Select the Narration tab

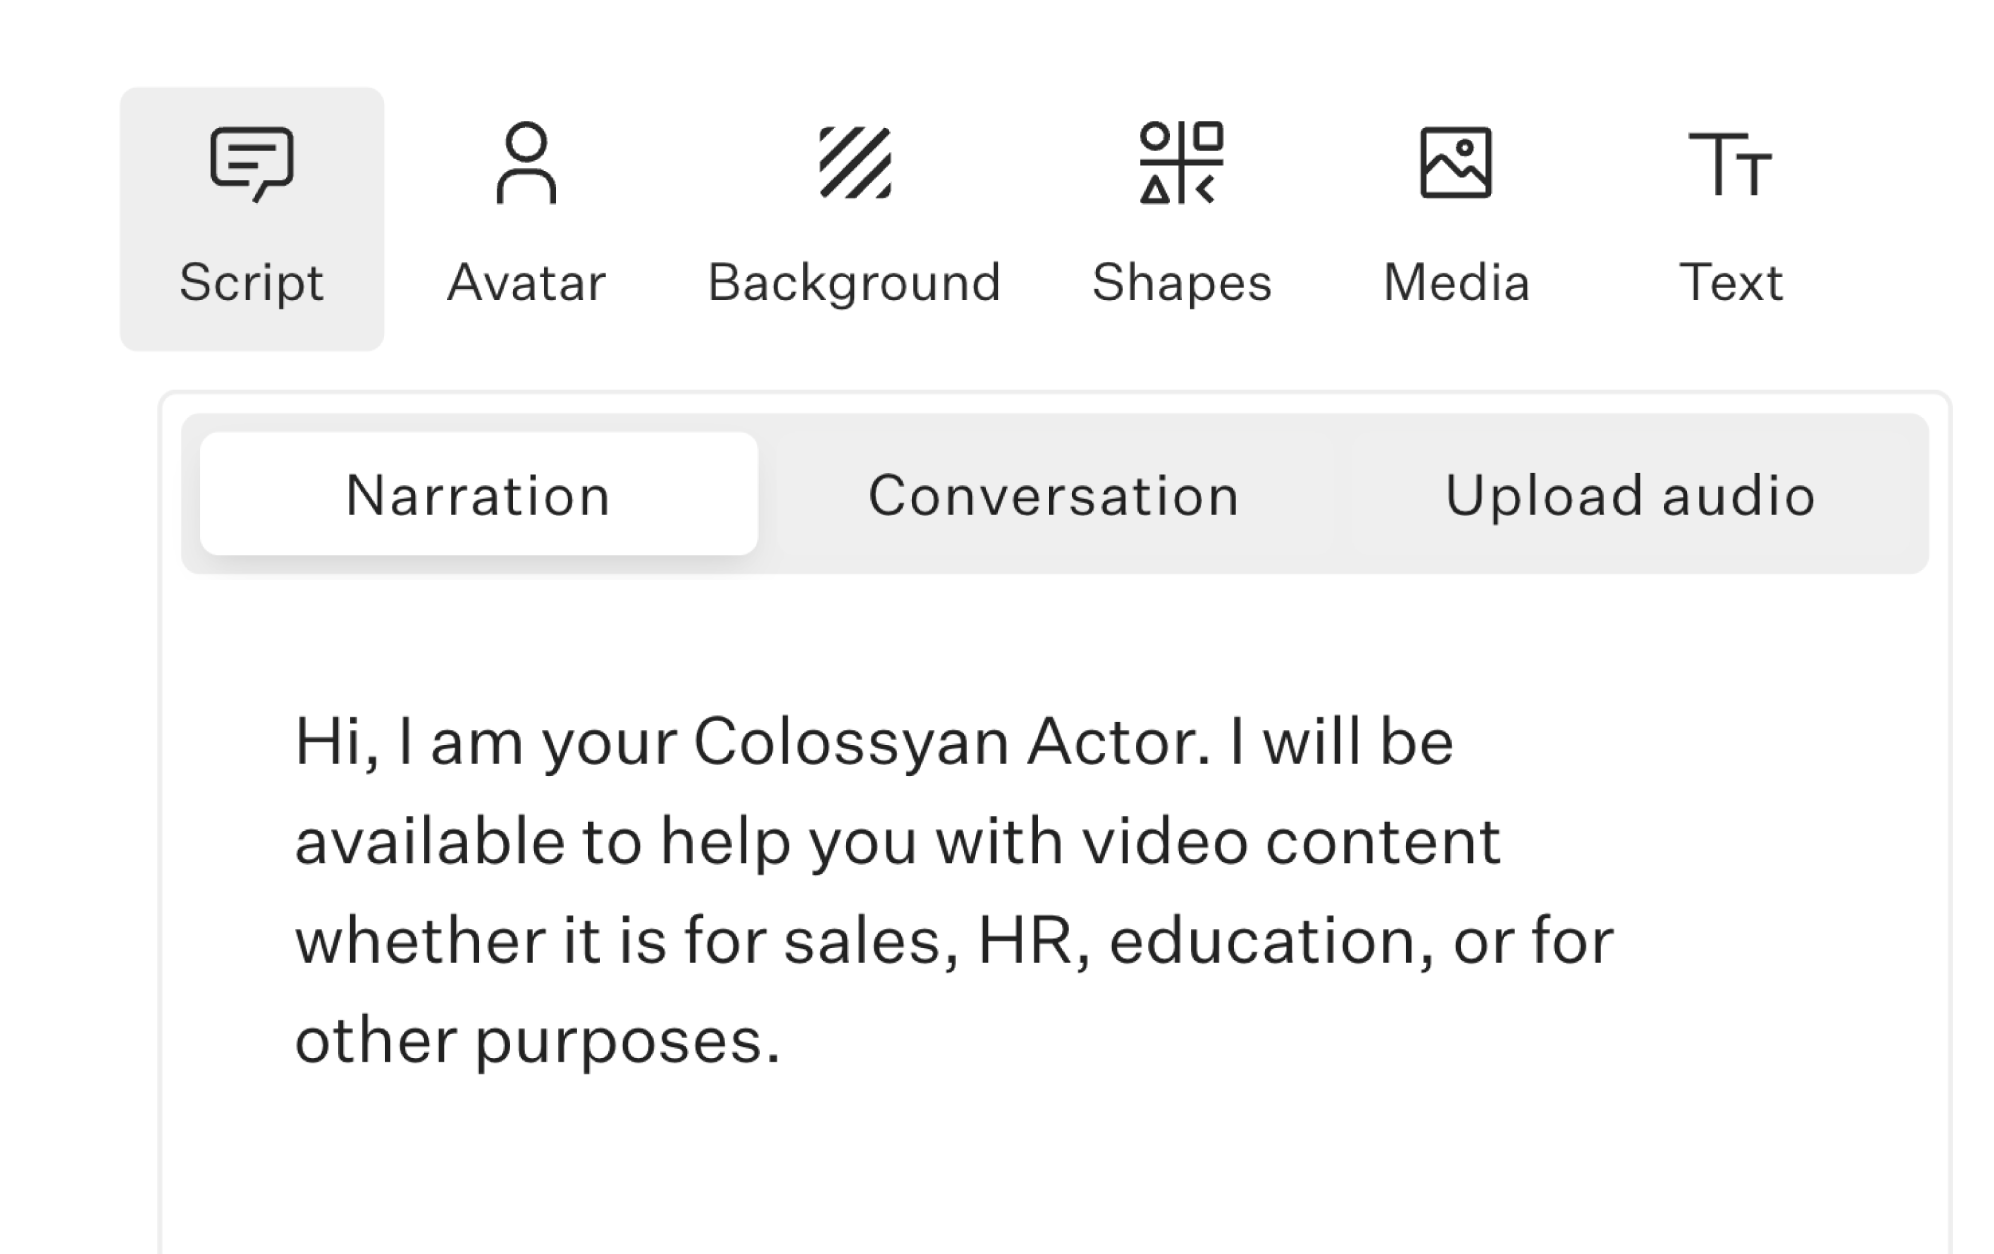tap(478, 496)
